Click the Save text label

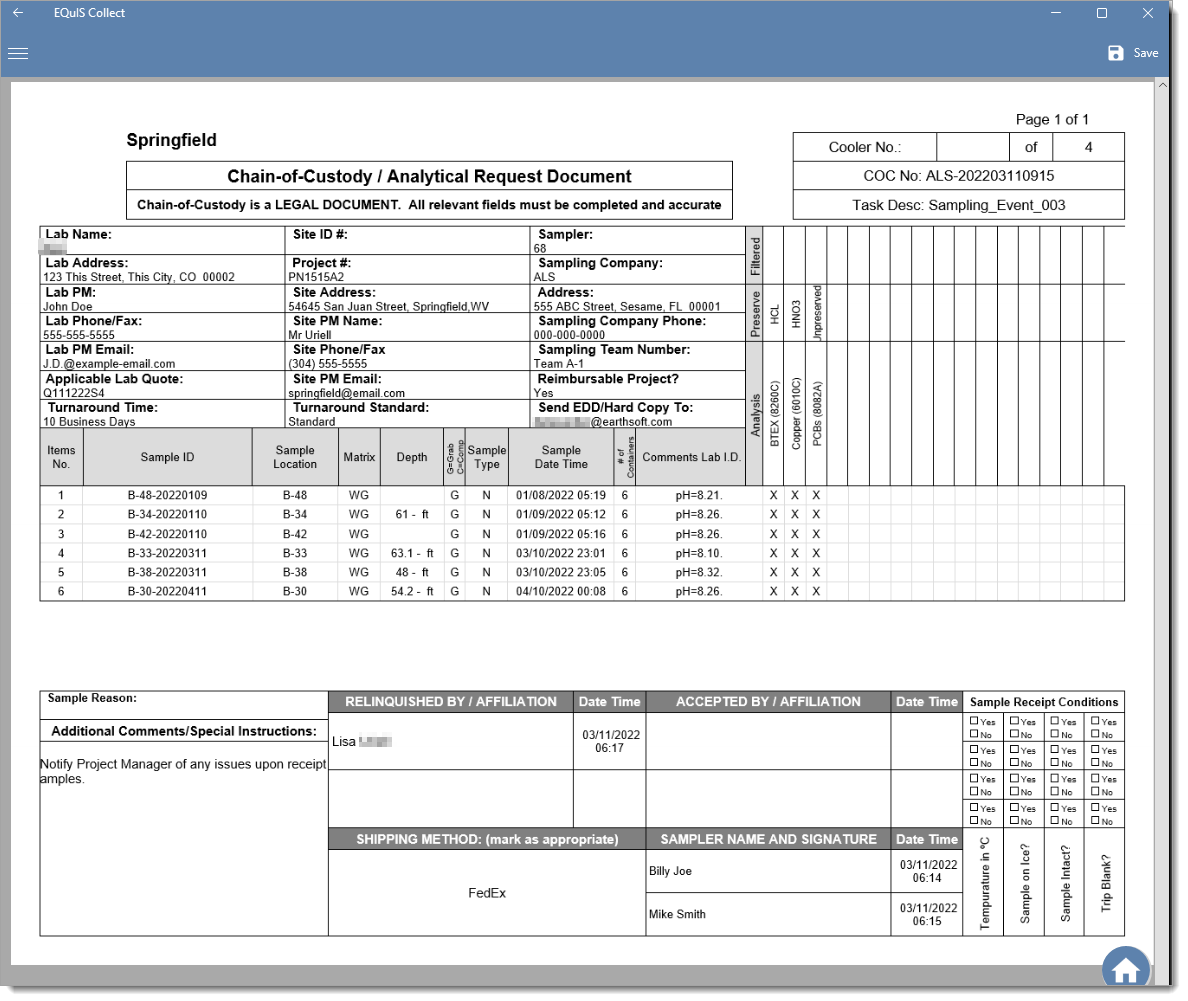point(1146,53)
